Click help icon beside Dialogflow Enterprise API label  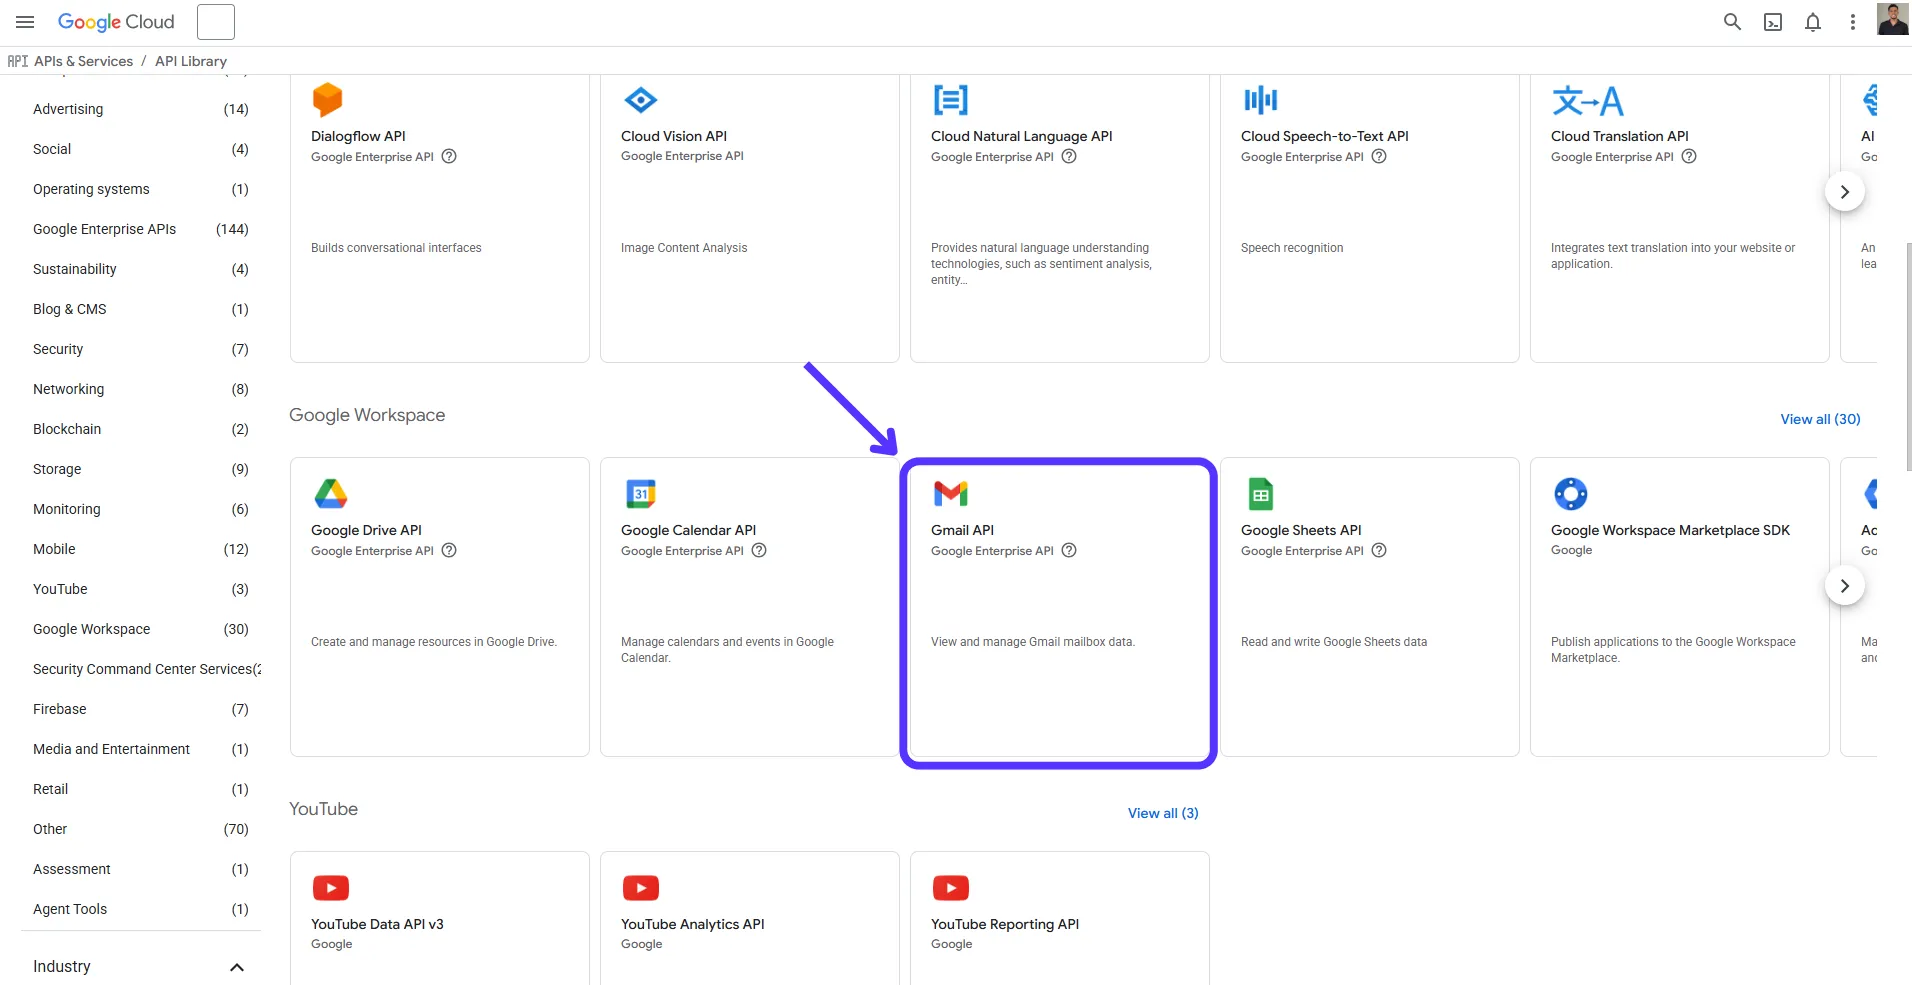pyautogui.click(x=449, y=156)
